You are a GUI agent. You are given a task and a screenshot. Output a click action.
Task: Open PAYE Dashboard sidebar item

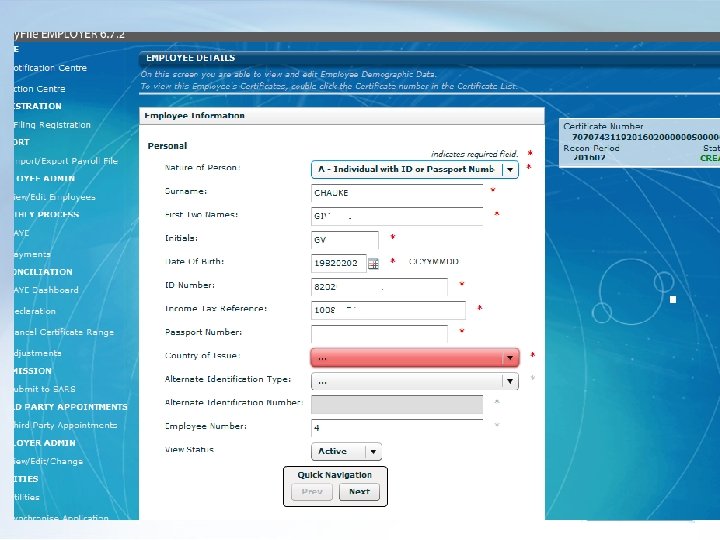46,290
